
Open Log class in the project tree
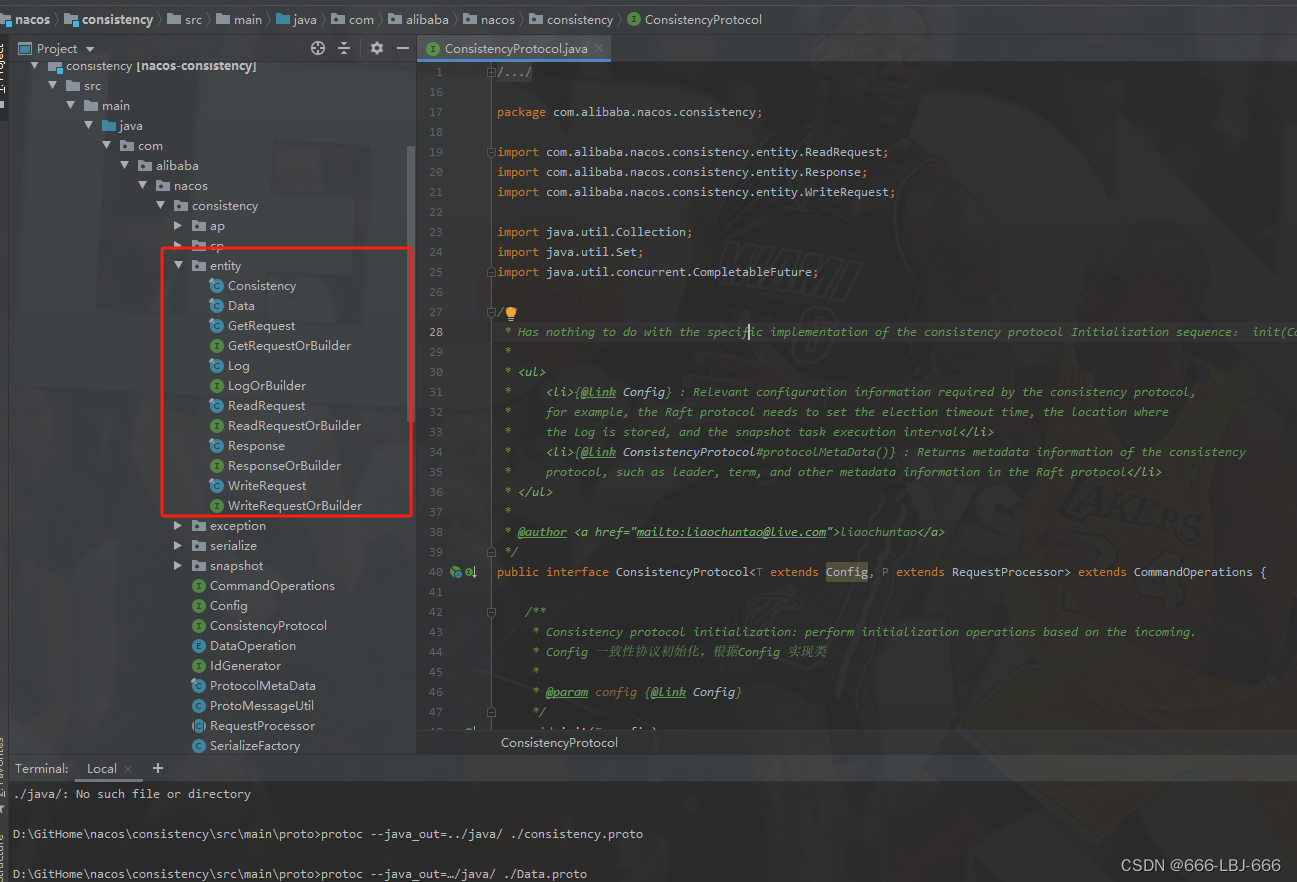point(238,366)
